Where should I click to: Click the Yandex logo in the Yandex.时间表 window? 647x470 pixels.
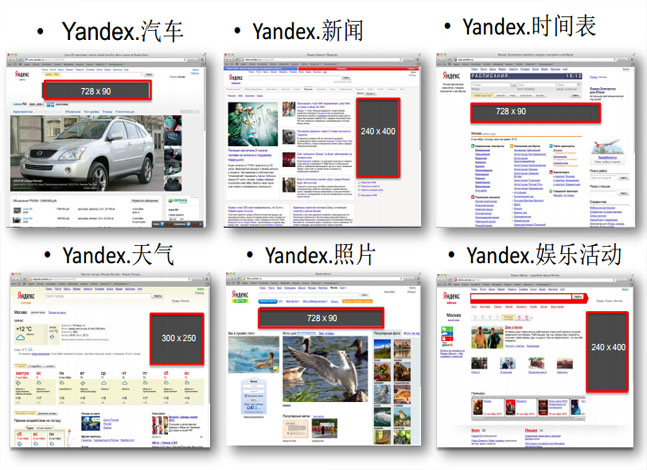(451, 76)
